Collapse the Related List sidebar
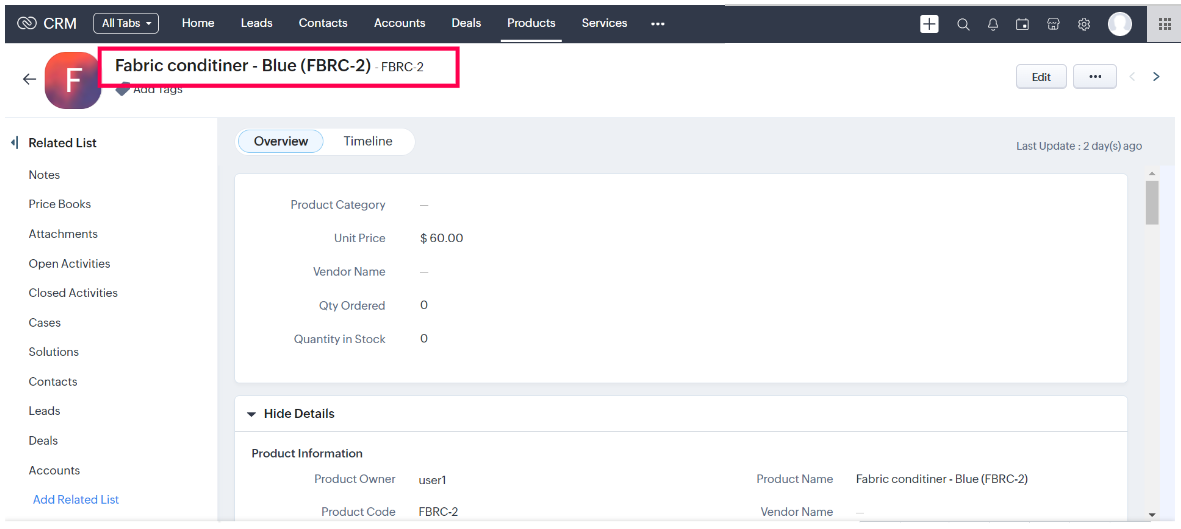1181x529 pixels. 14,143
